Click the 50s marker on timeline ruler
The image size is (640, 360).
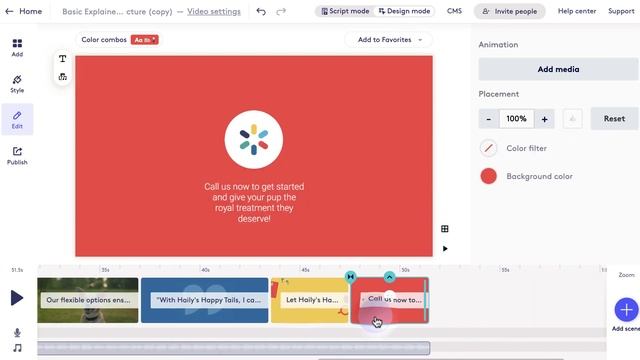(x=405, y=270)
